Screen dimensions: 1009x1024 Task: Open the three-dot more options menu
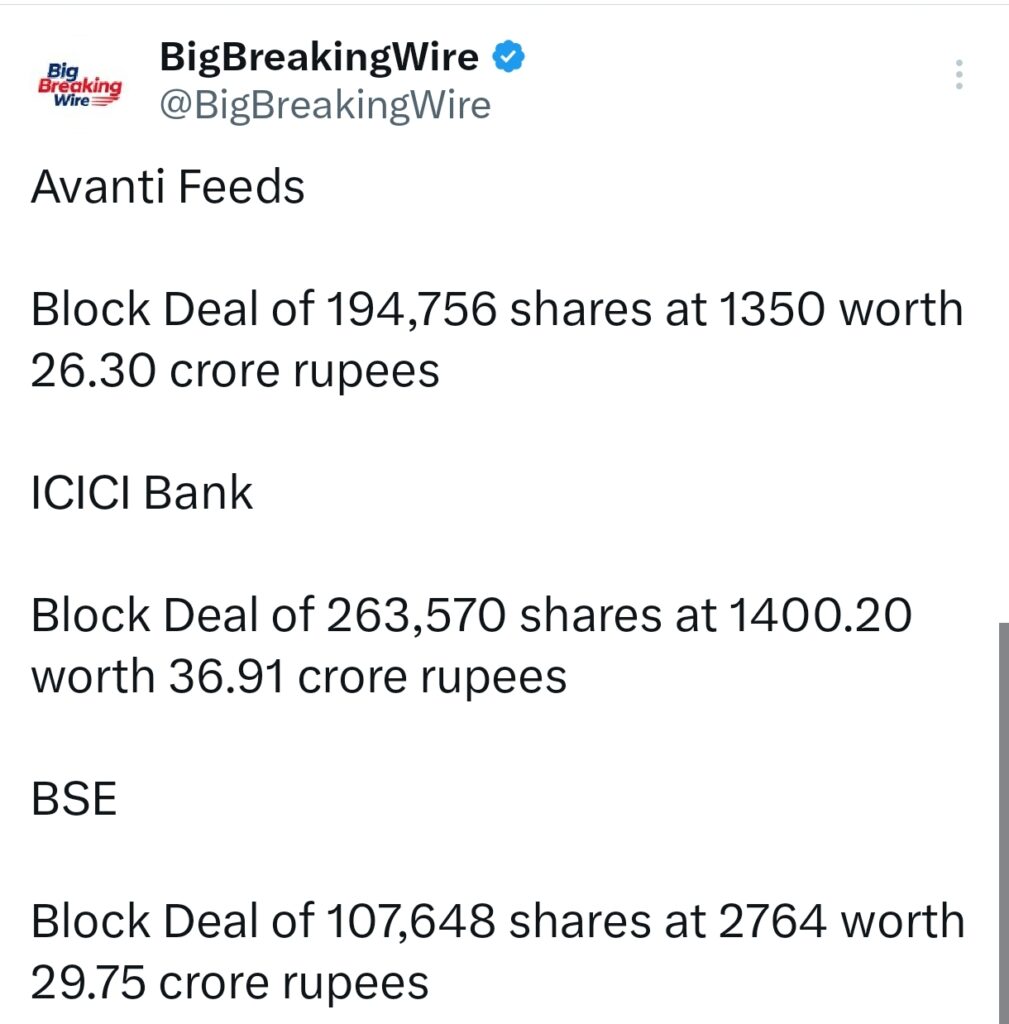pos(958,74)
